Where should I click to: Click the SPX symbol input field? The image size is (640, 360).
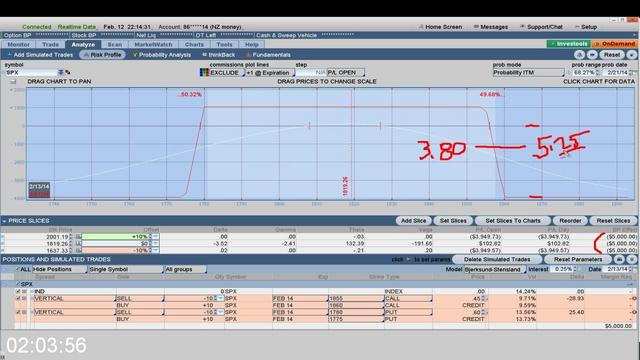click(x=31, y=72)
